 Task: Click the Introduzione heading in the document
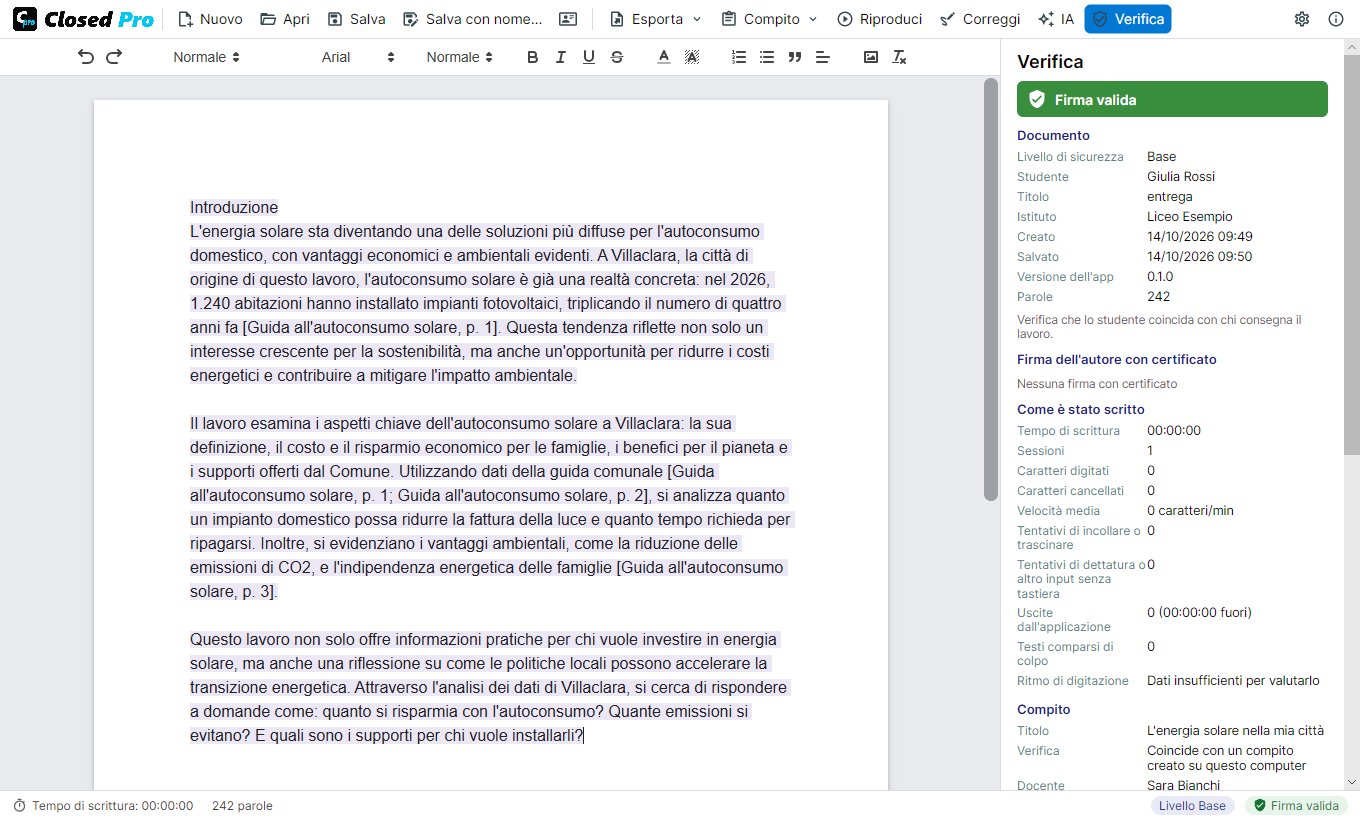click(234, 207)
